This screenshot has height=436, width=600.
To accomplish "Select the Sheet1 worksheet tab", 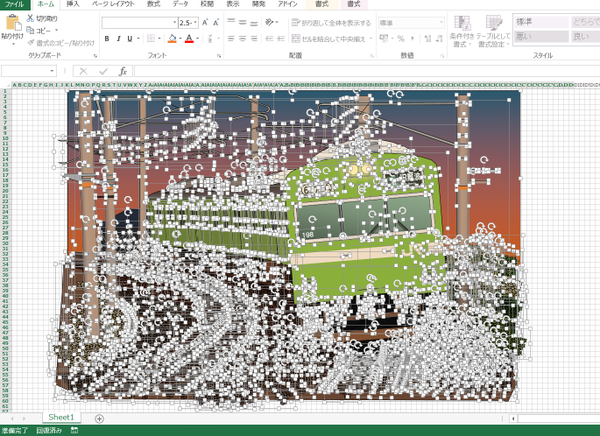I will [62, 417].
